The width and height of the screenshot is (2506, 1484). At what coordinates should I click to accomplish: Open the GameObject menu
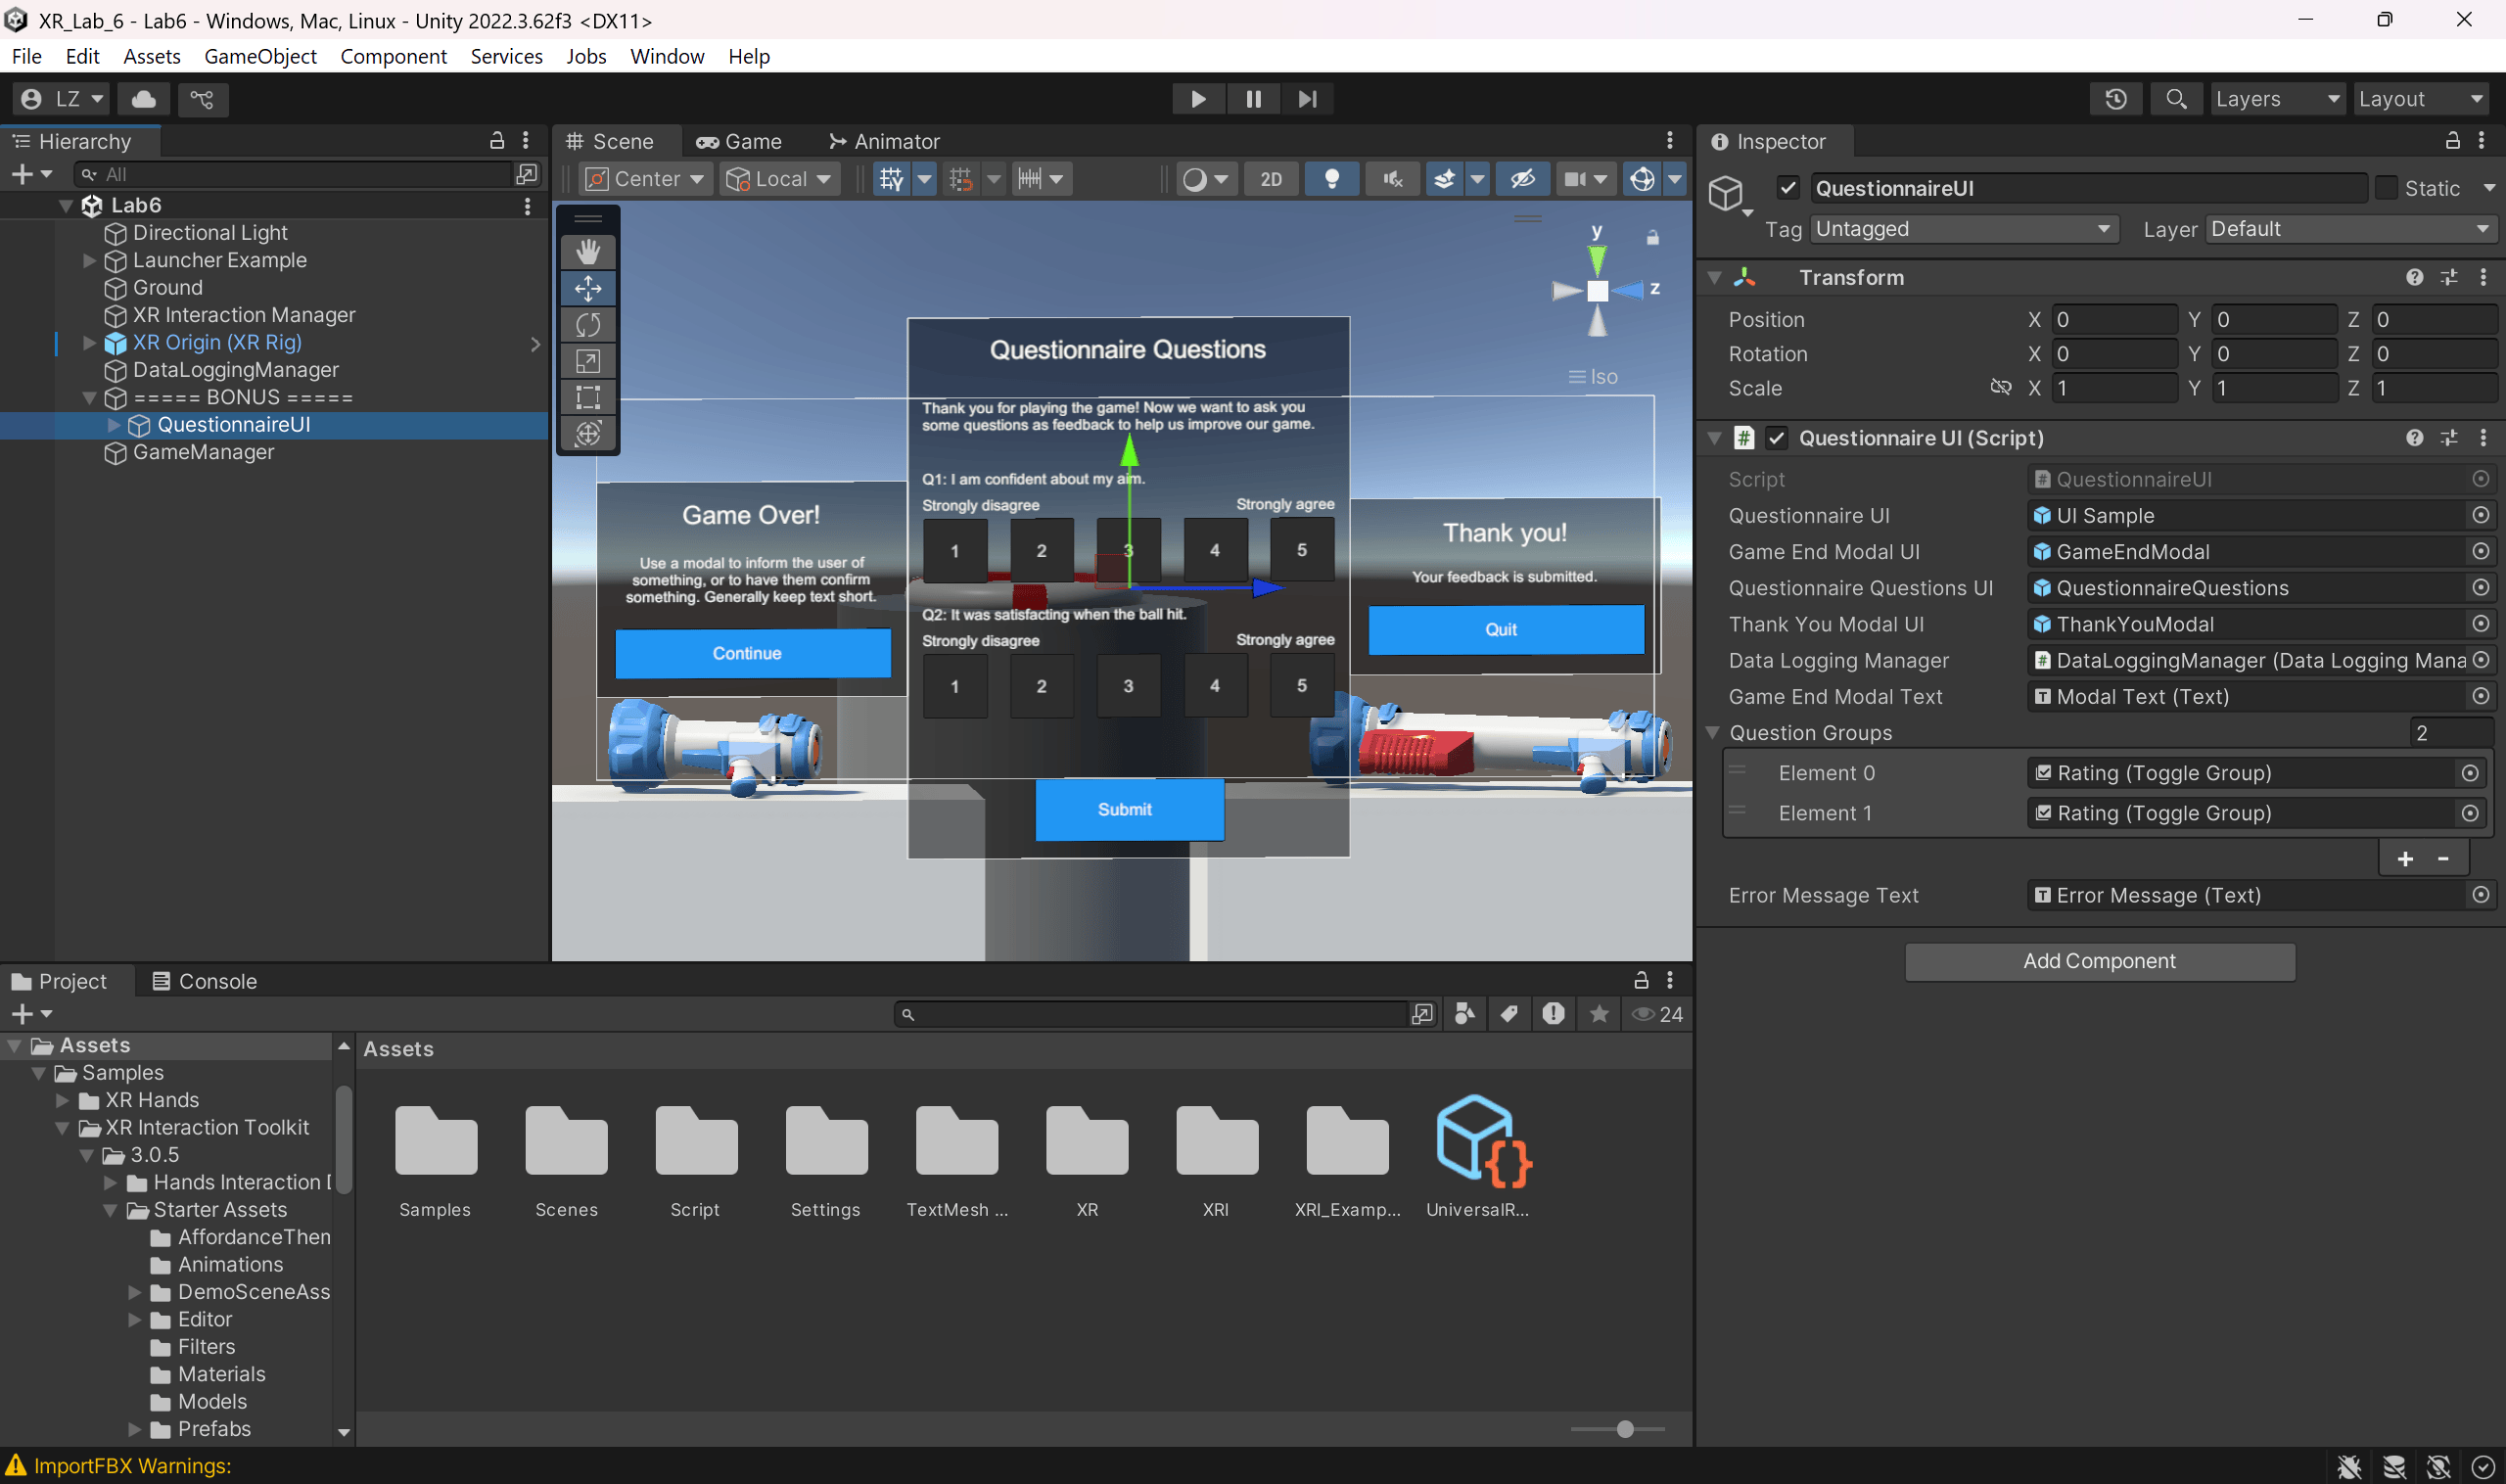[x=260, y=57]
